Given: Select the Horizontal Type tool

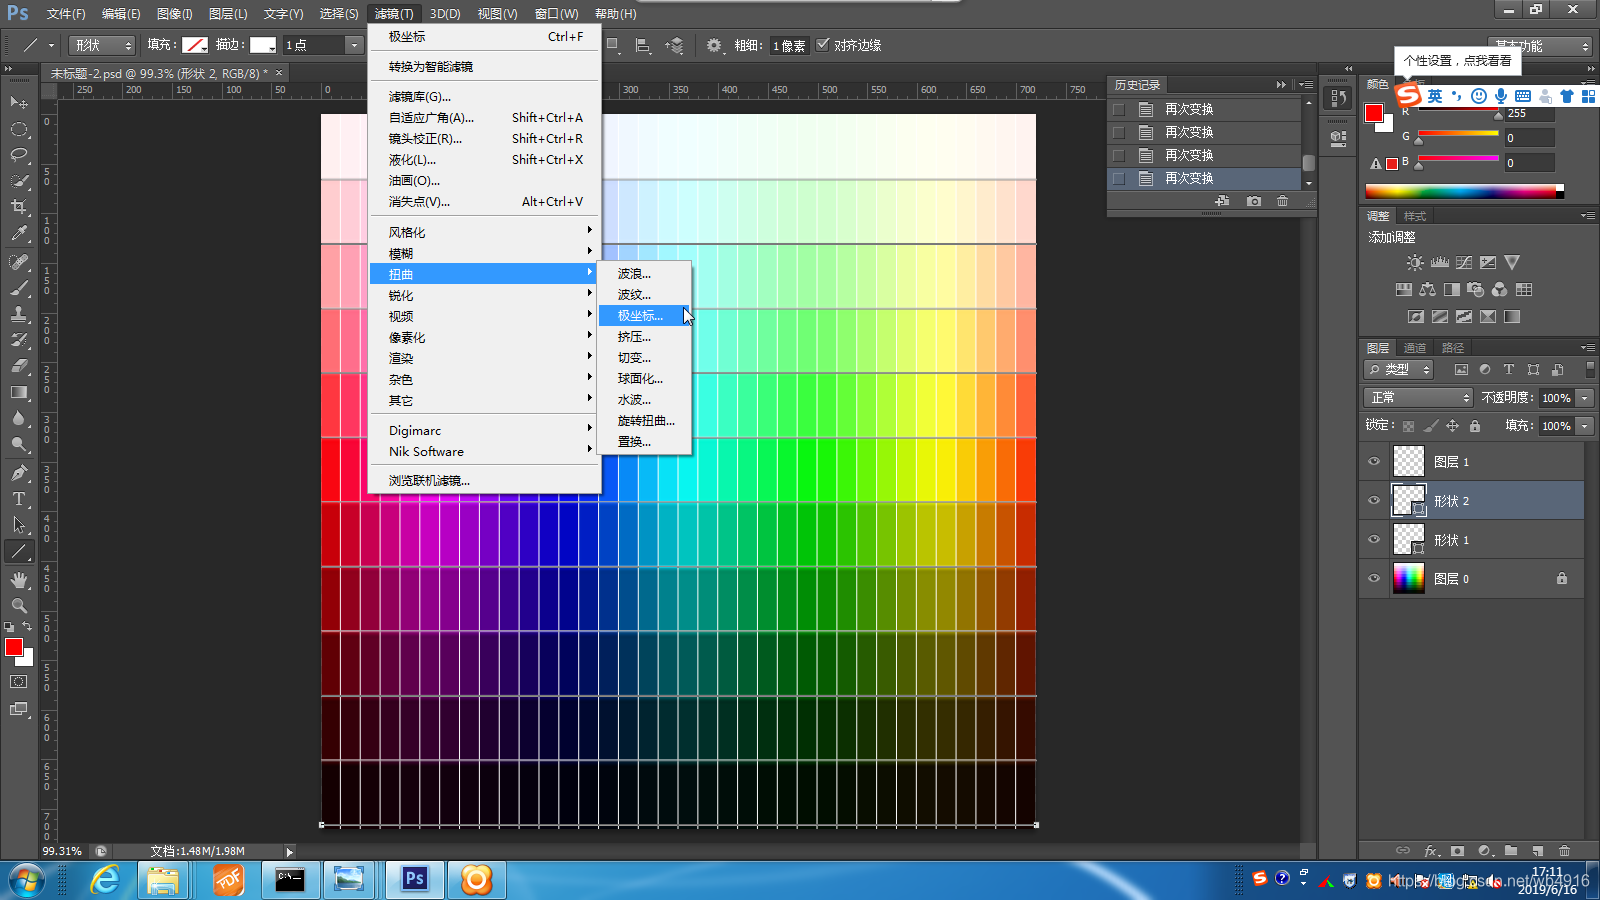Looking at the screenshot, I should point(19,498).
